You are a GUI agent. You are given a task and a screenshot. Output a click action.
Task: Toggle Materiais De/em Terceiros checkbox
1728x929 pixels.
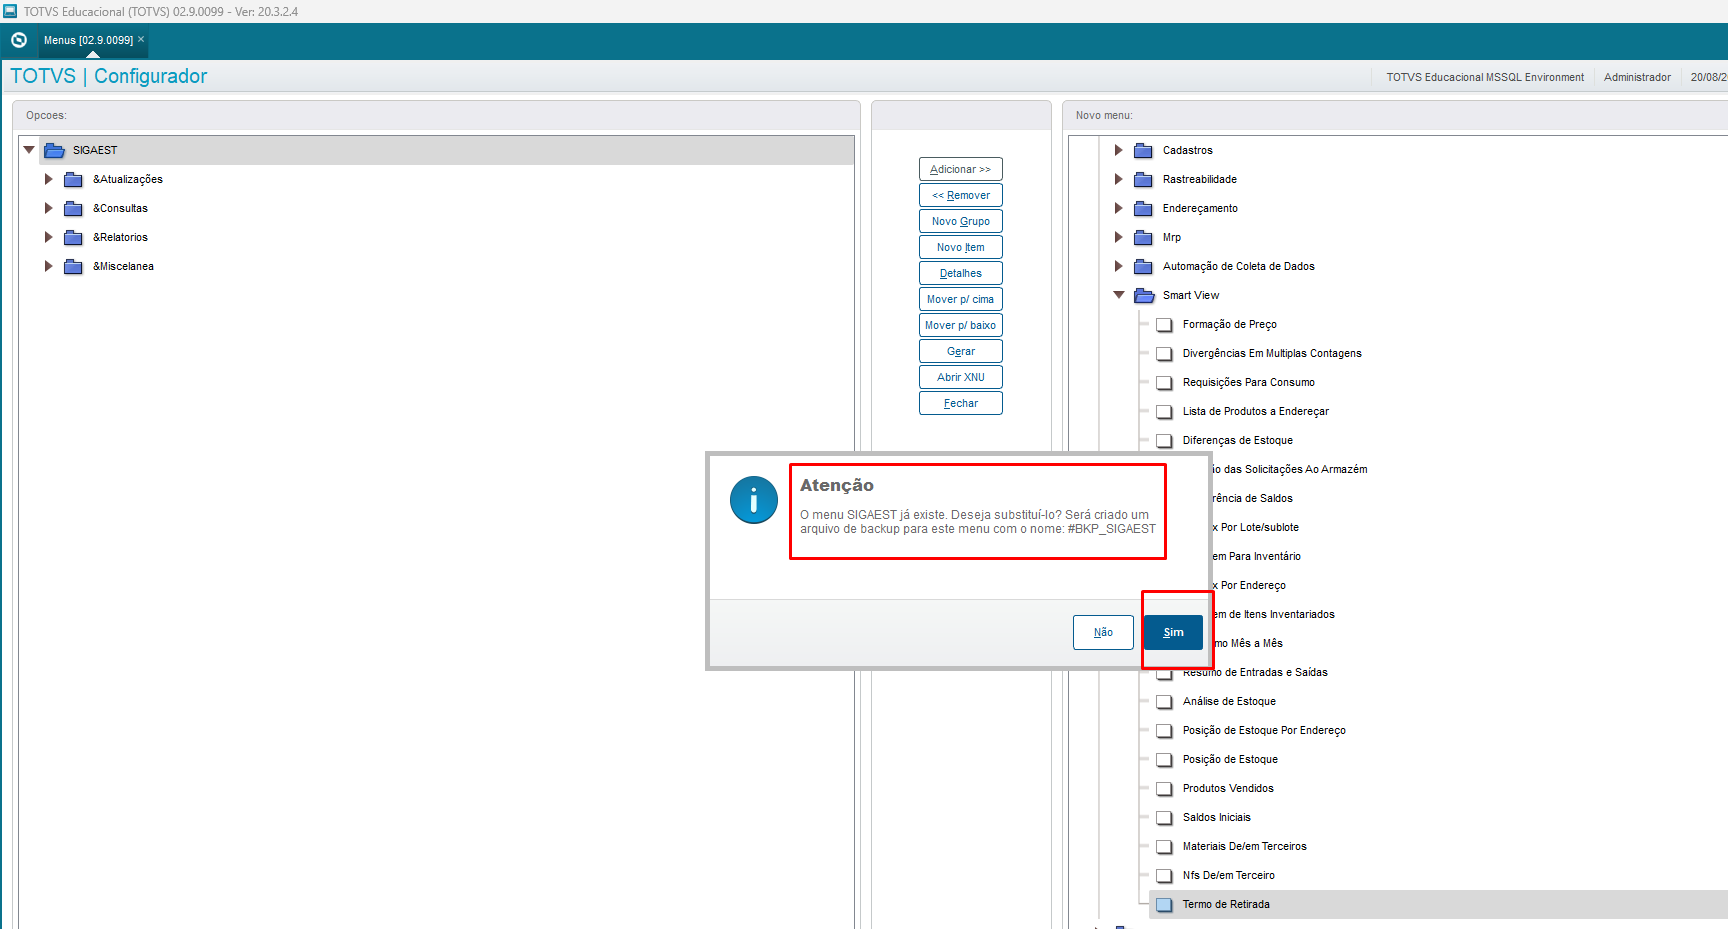[x=1164, y=847]
